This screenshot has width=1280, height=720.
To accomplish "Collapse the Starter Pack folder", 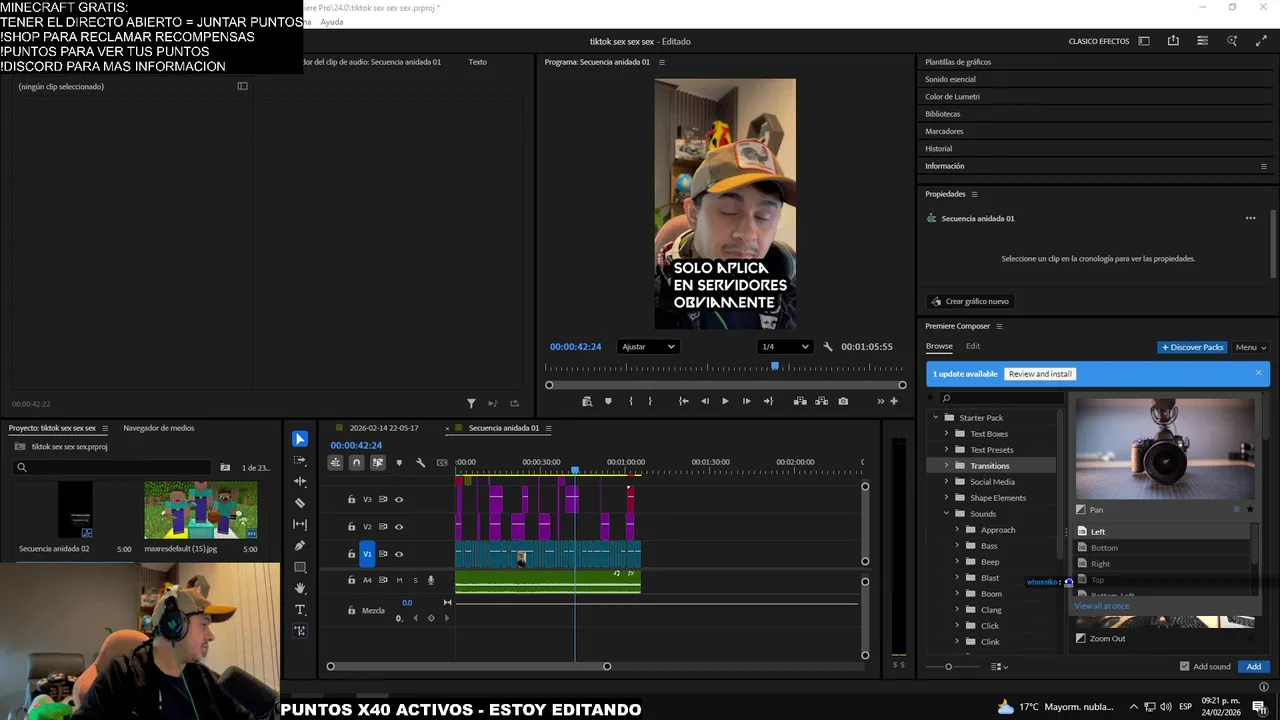I will pyautogui.click(x=936, y=418).
